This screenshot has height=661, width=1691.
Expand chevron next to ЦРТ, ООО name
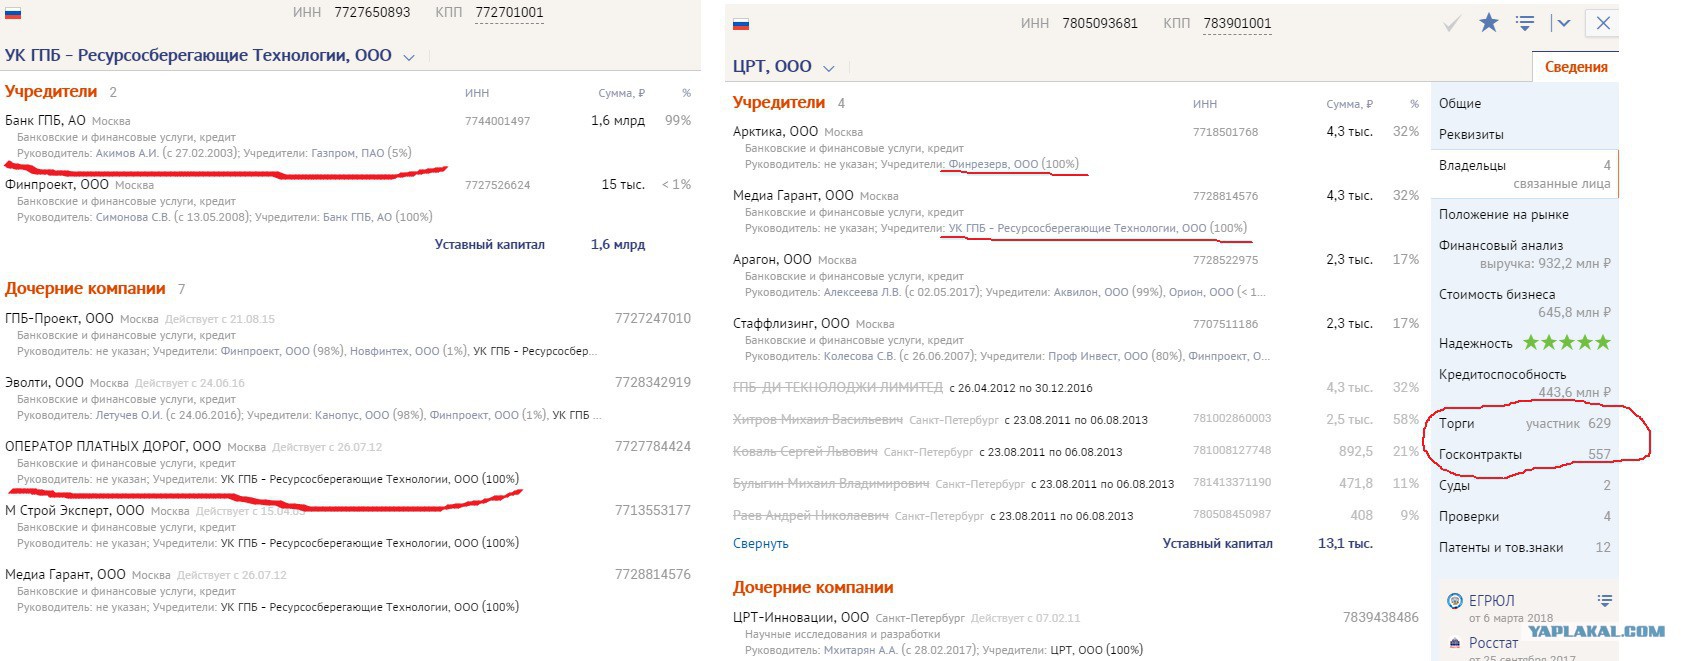[x=828, y=68]
